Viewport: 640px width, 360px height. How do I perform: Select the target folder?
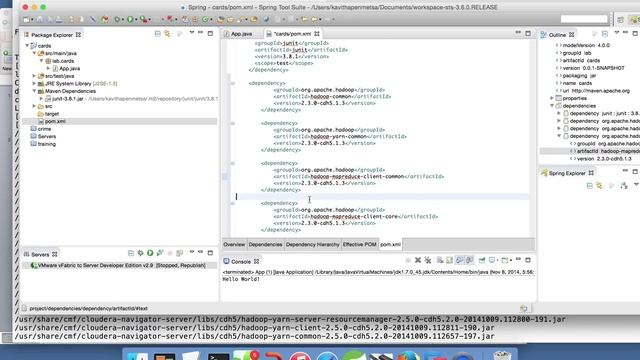click(x=48, y=114)
